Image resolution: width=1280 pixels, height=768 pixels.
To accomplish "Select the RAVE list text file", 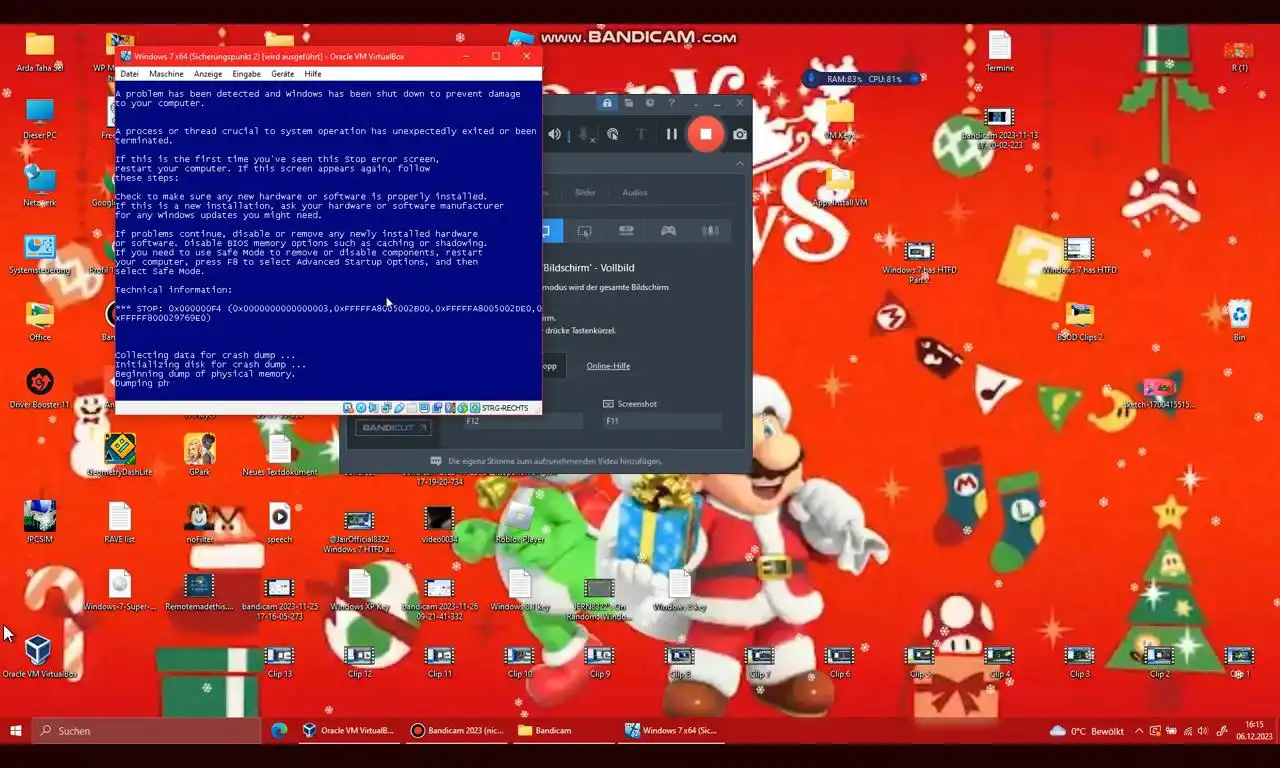I will pos(120,522).
